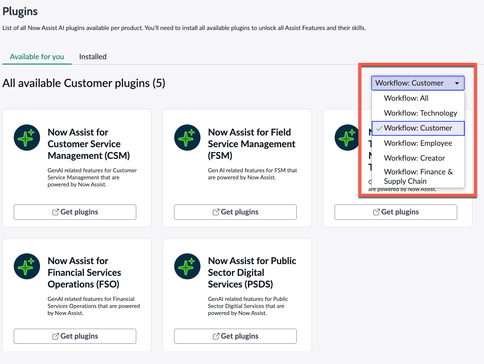Click the external link icon in PSDS Get plugins button
This screenshot has width=484, height=364.
(x=216, y=336)
